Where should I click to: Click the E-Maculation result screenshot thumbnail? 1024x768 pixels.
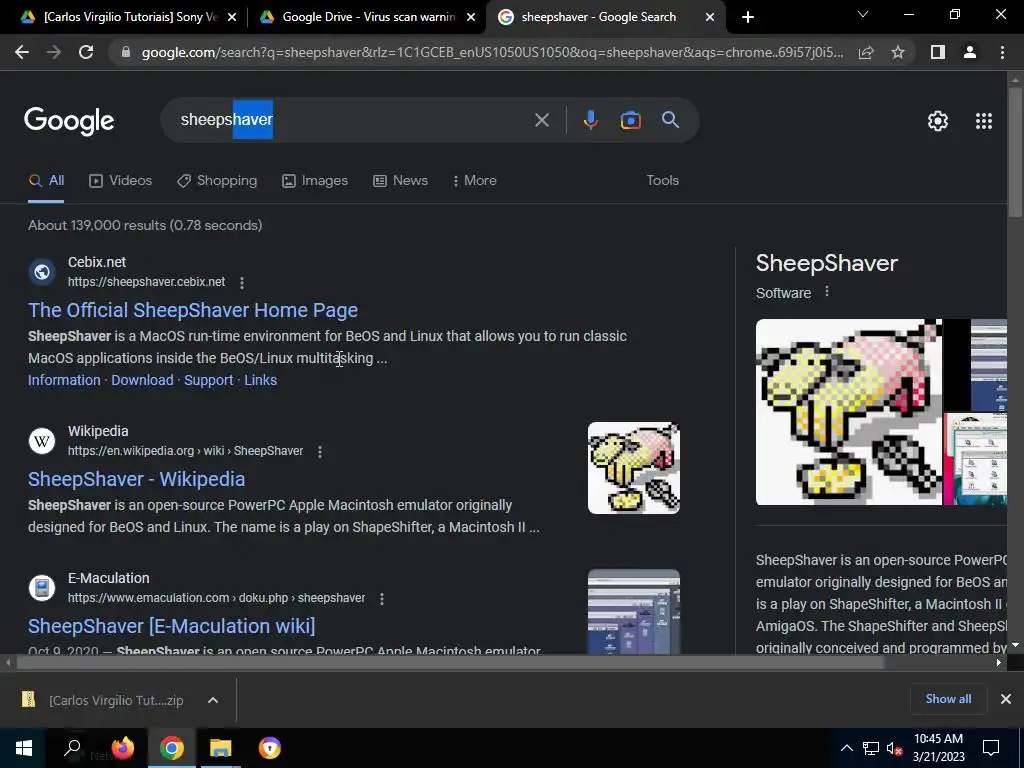pyautogui.click(x=633, y=611)
